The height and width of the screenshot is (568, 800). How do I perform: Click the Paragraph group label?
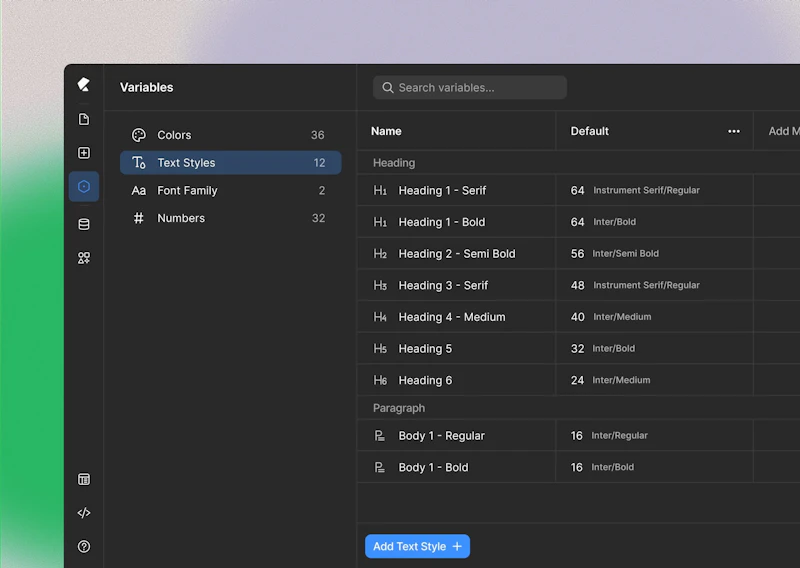399,408
